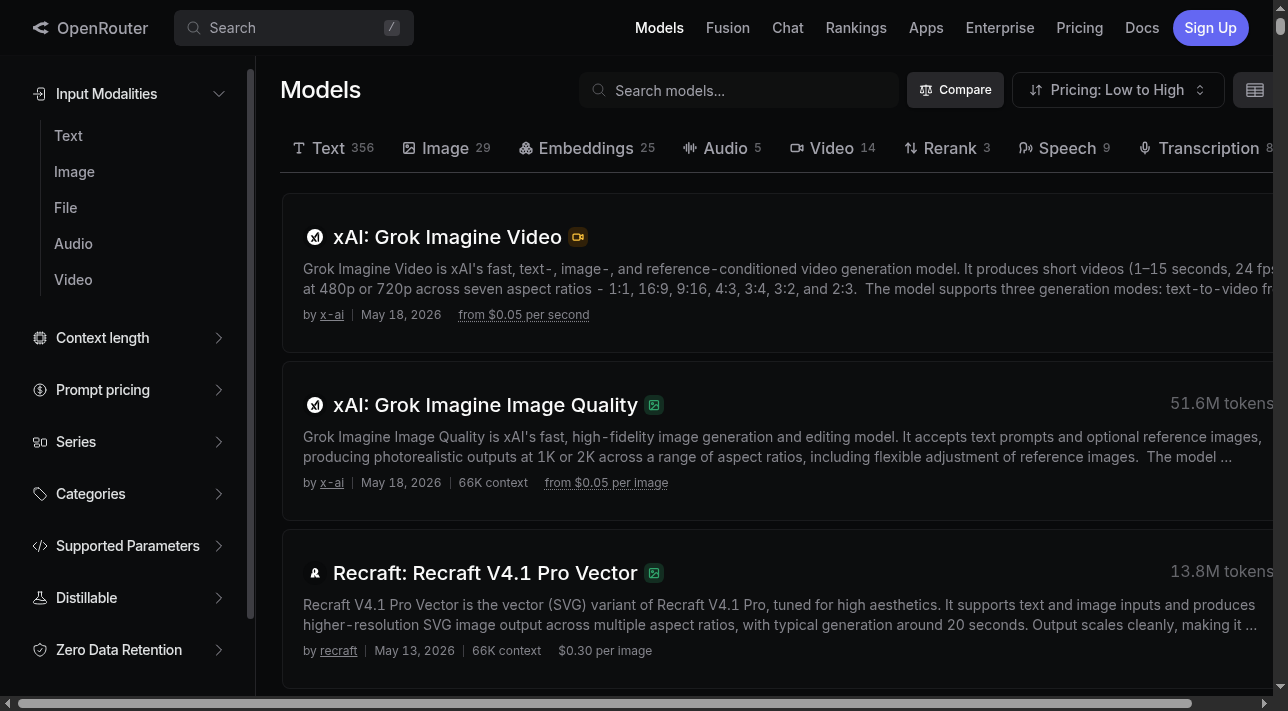Open Fusion in top navigation
This screenshot has height=711, width=1288.
728,28
